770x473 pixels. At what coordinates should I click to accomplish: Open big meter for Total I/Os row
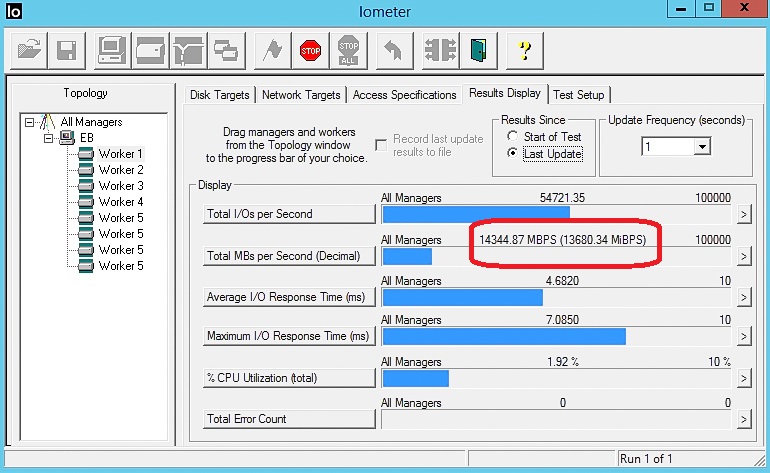click(x=744, y=215)
